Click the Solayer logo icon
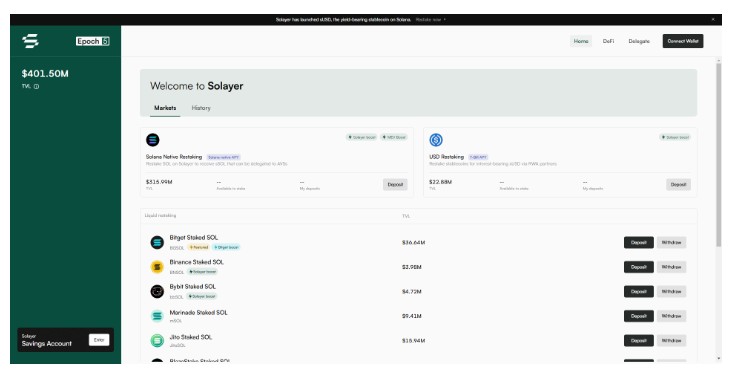This screenshot has height=384, width=731. [31, 41]
